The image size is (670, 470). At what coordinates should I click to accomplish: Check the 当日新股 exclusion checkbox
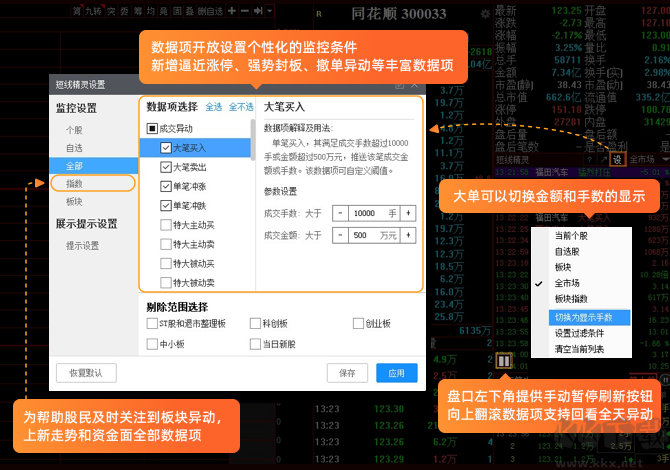(x=255, y=344)
